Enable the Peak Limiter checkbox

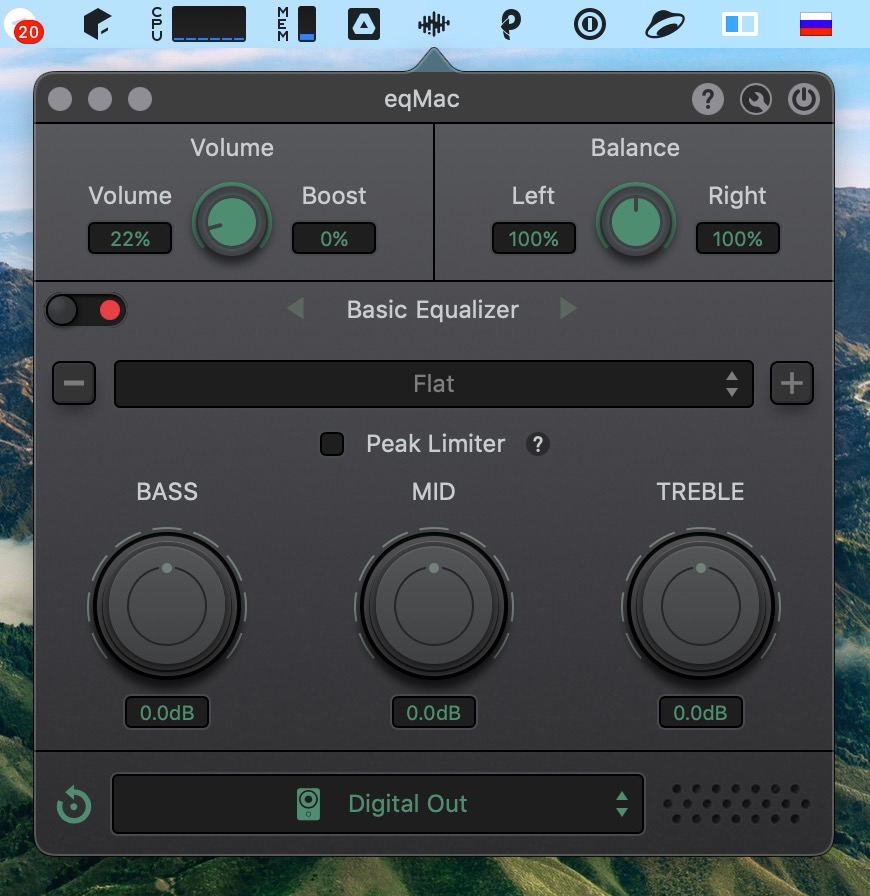coord(332,444)
